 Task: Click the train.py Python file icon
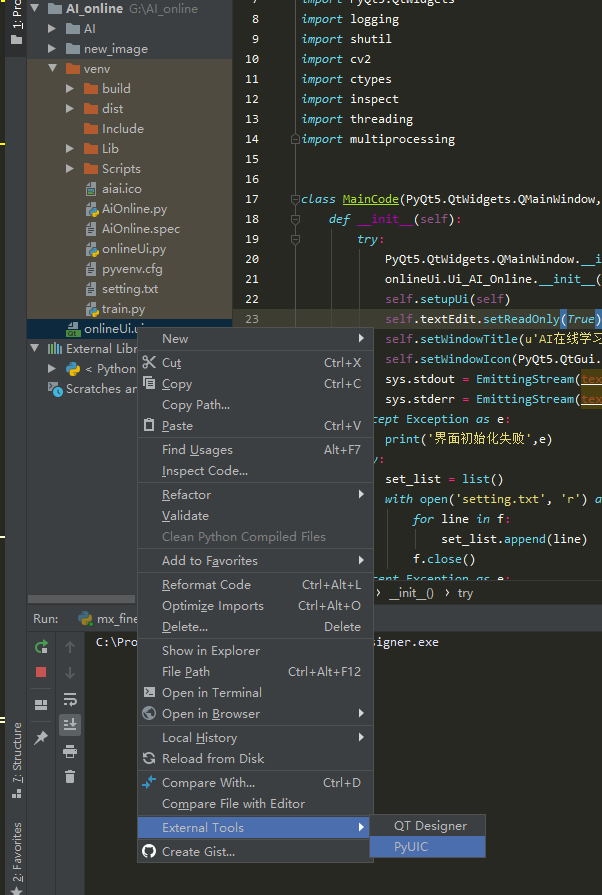click(92, 309)
